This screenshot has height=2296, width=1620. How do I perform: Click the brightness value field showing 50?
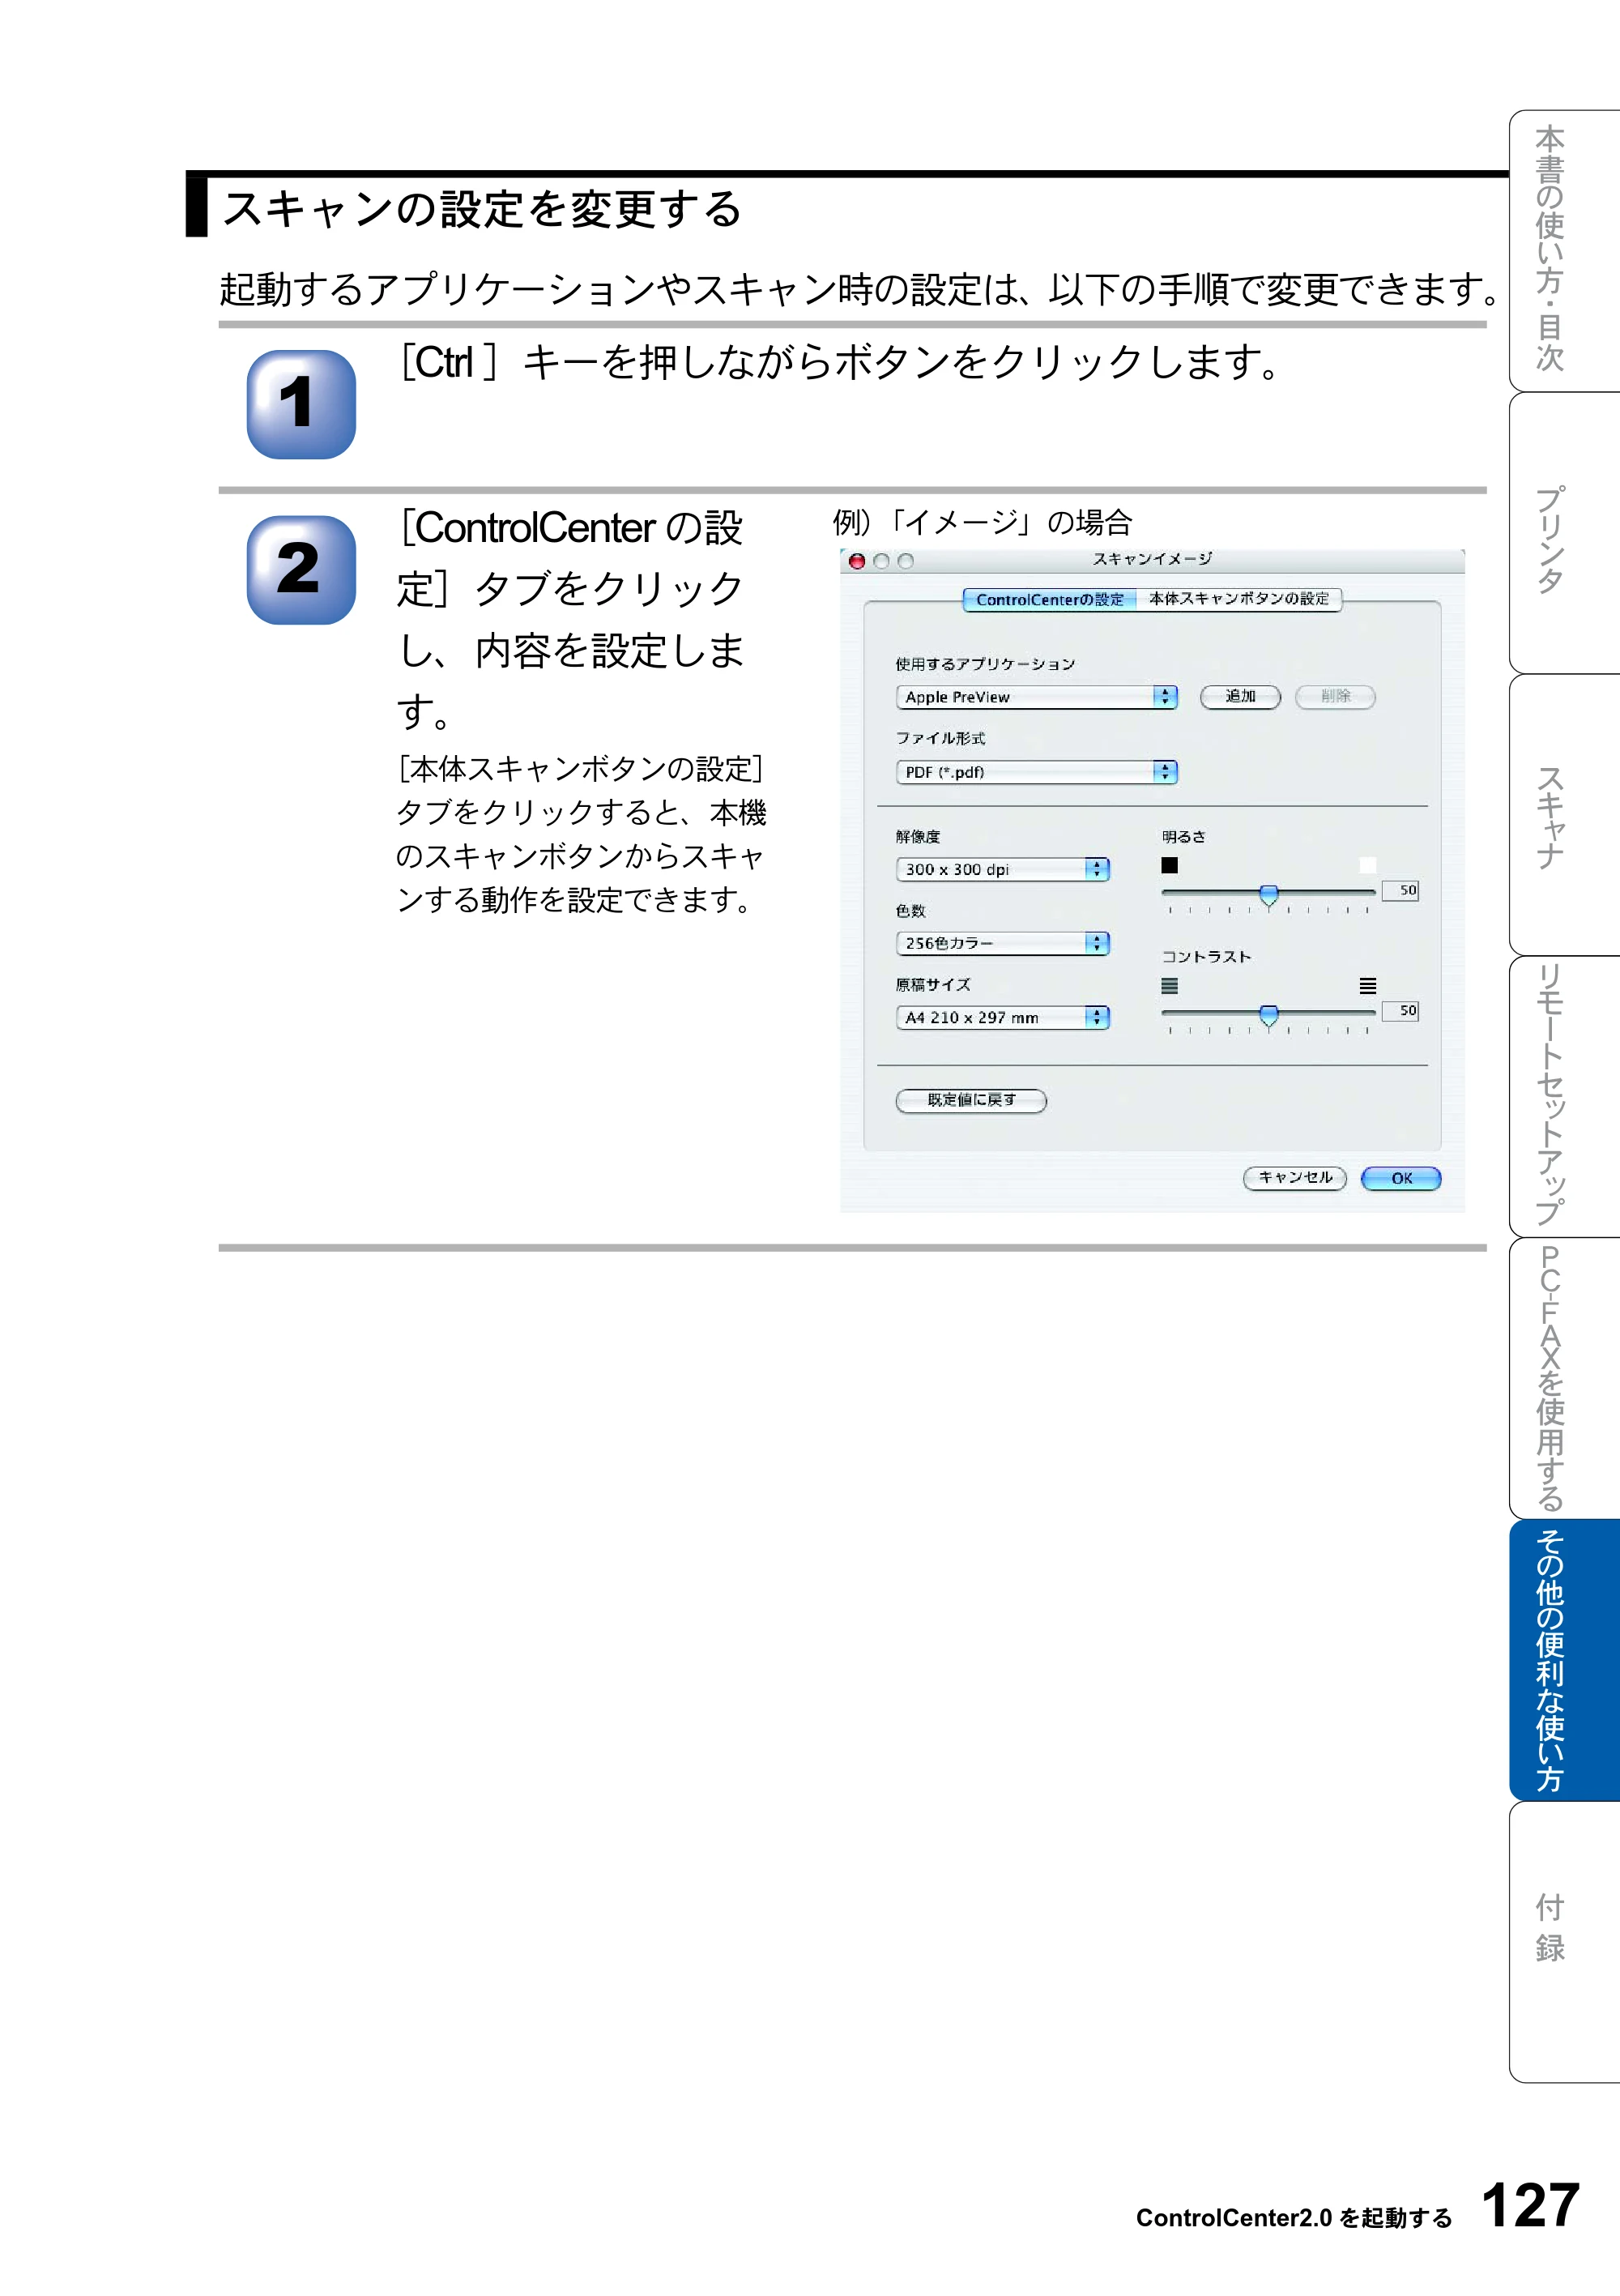pos(1400,890)
